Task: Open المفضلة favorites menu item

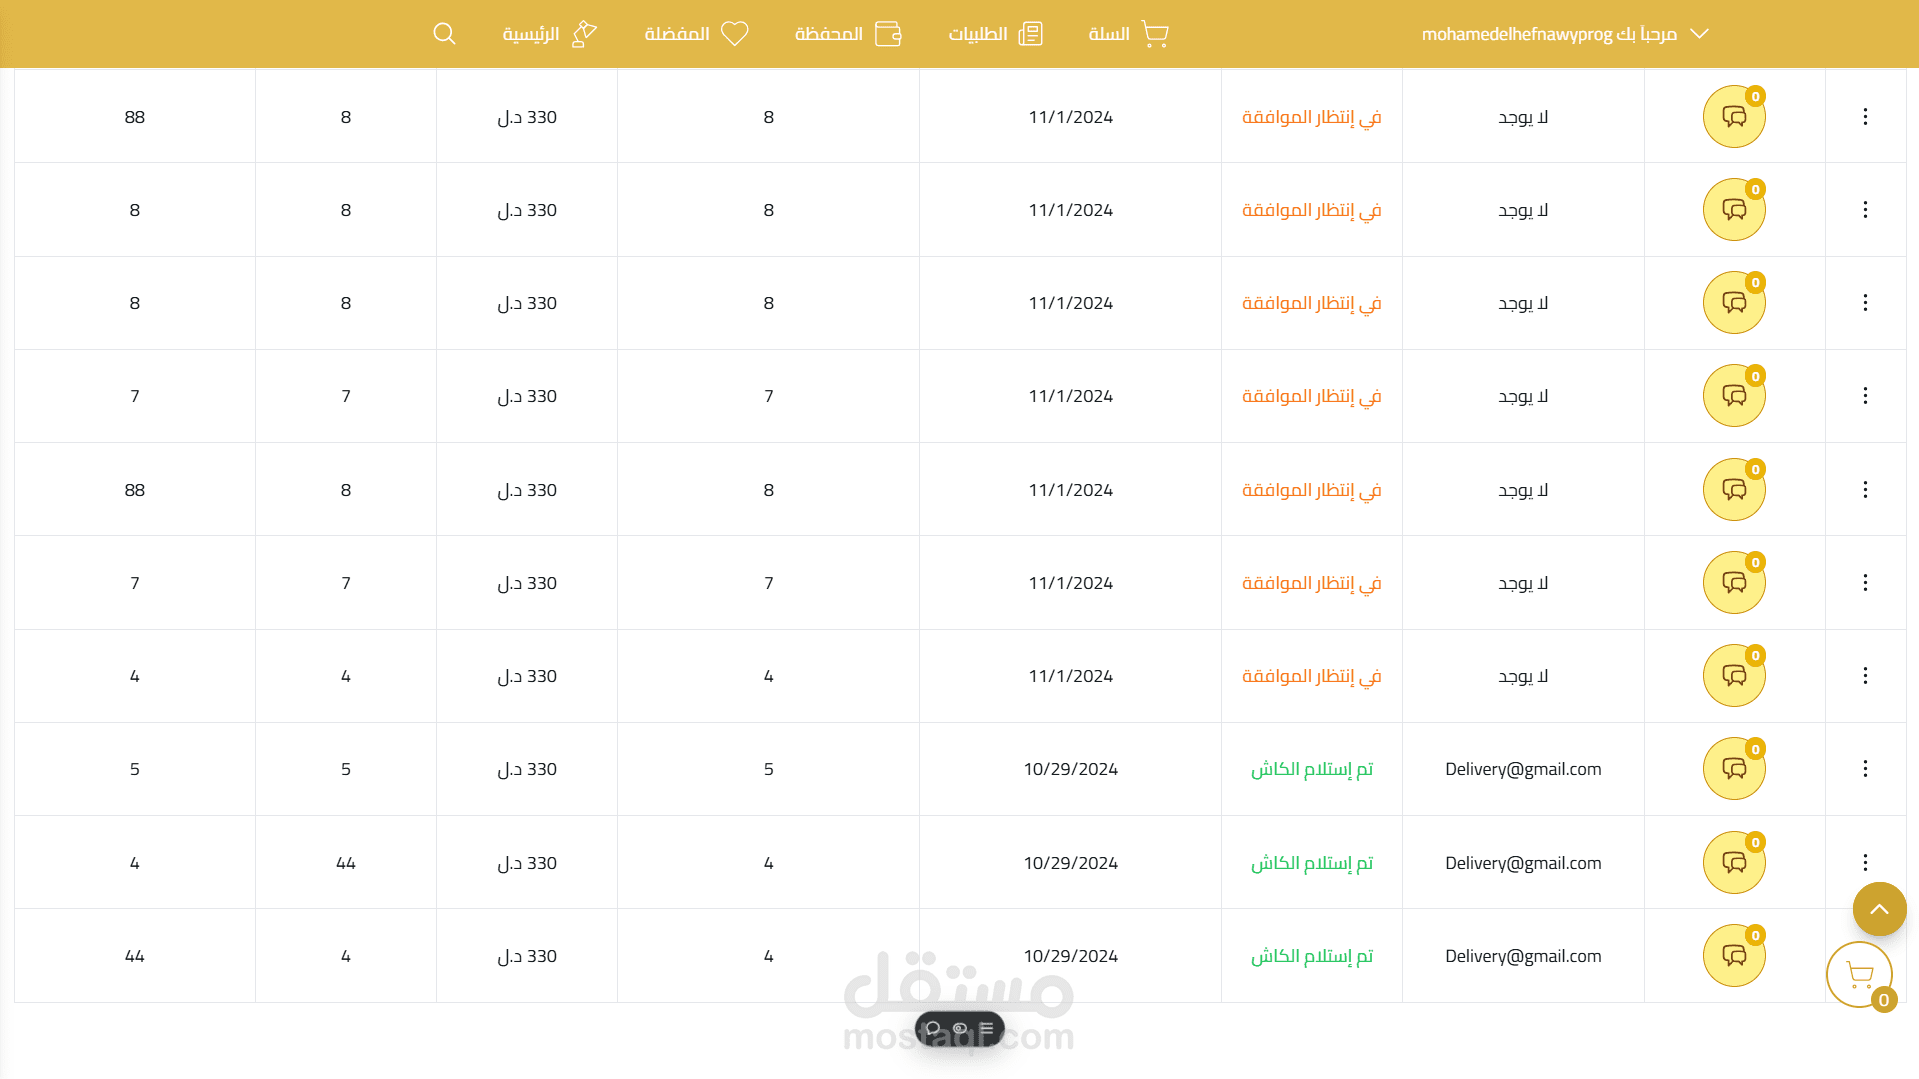Action: (696, 34)
